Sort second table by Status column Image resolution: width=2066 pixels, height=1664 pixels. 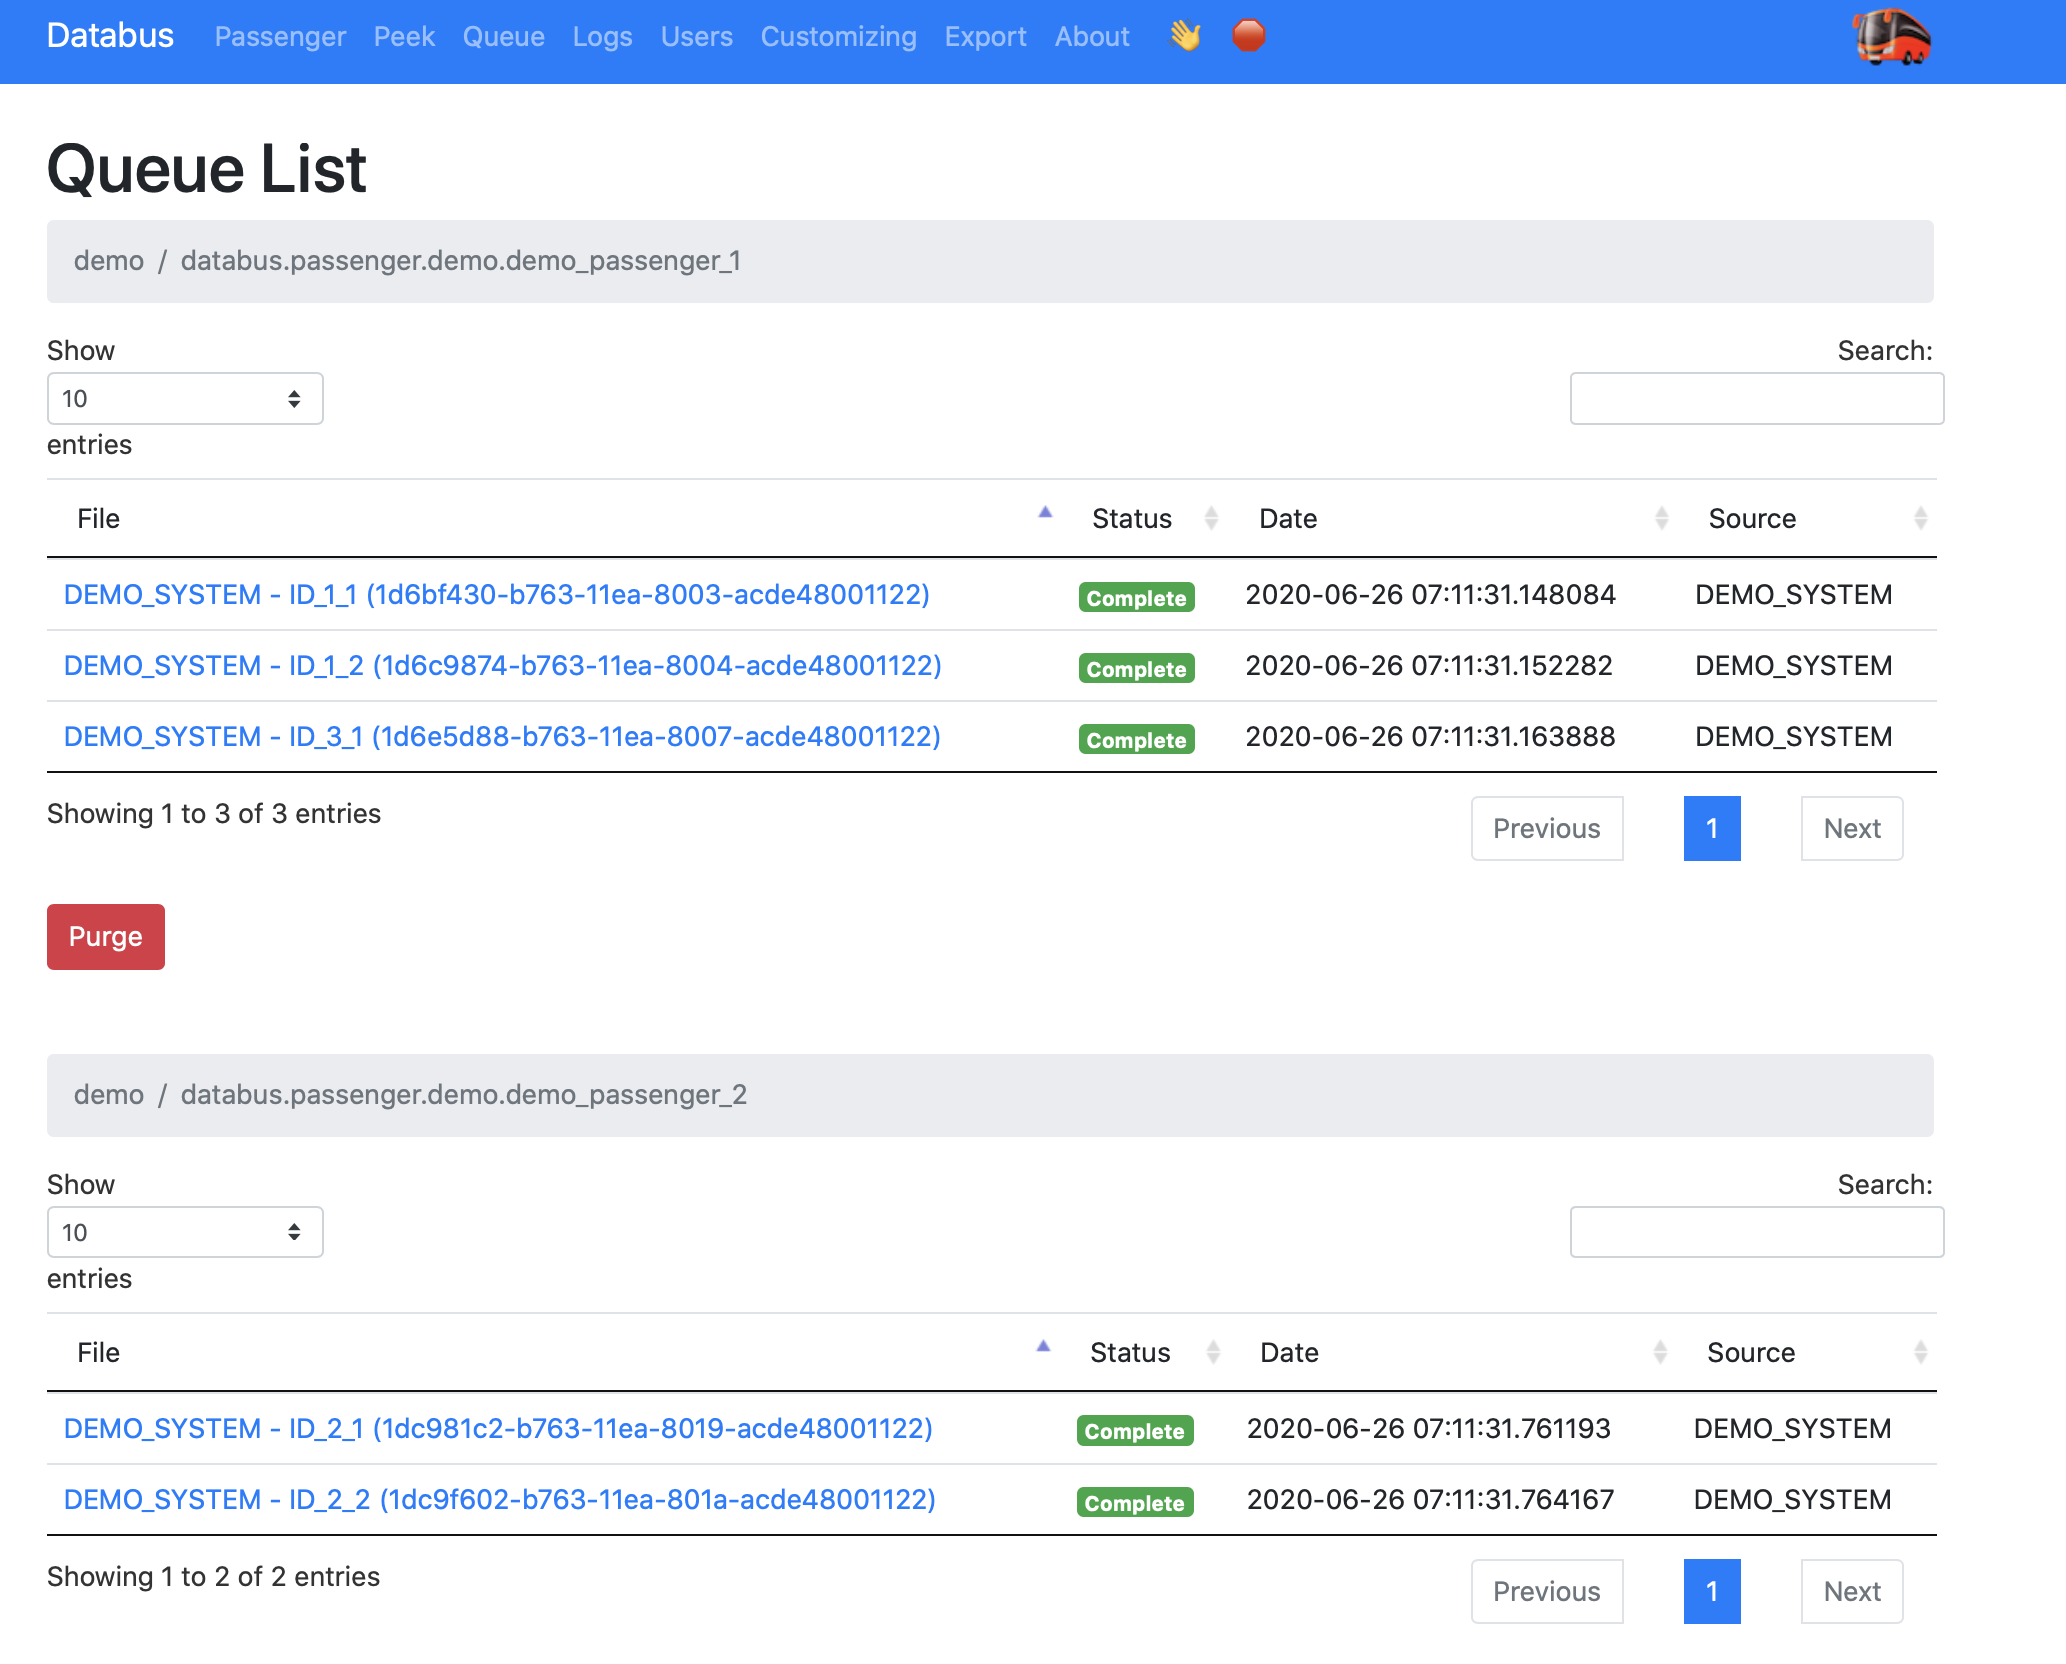click(1130, 1353)
